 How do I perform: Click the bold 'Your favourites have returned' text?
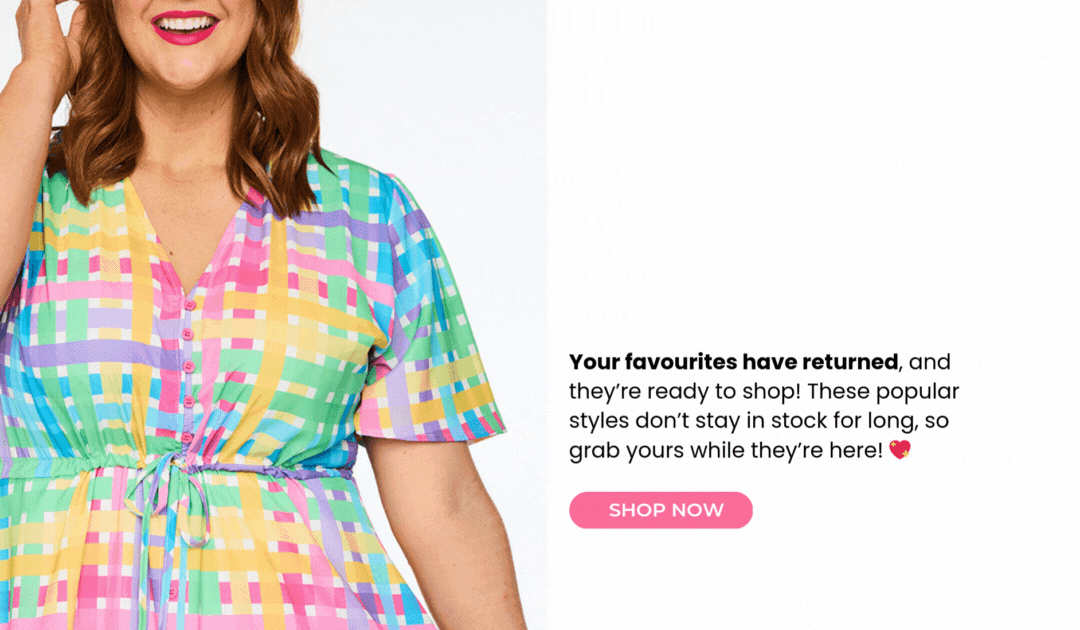coord(734,361)
